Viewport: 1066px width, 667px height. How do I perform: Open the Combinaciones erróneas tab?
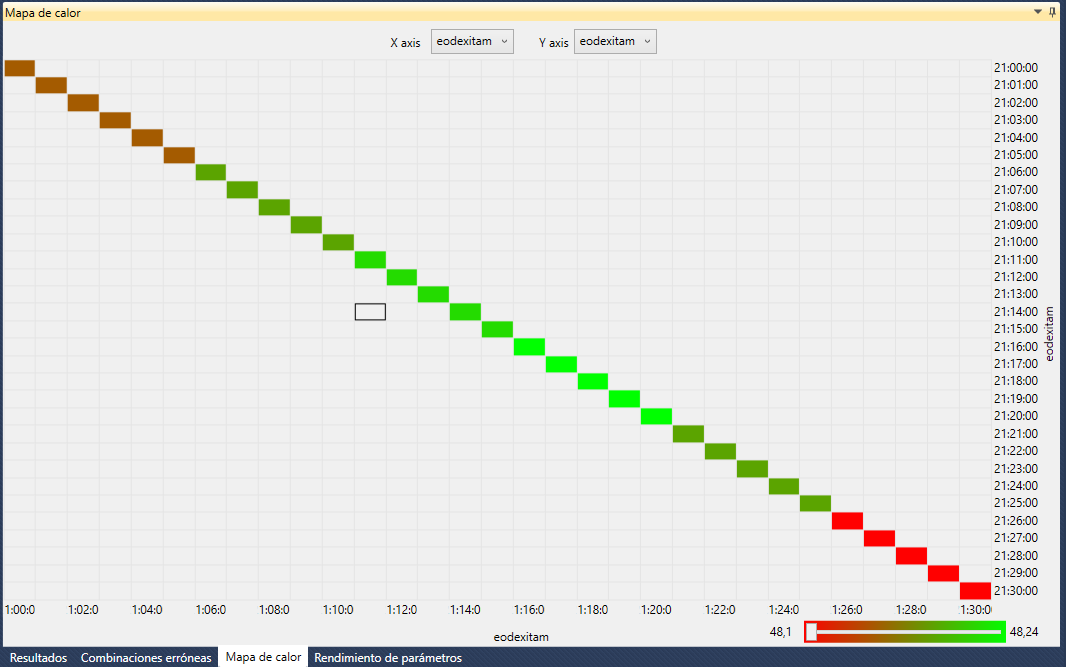[145, 657]
